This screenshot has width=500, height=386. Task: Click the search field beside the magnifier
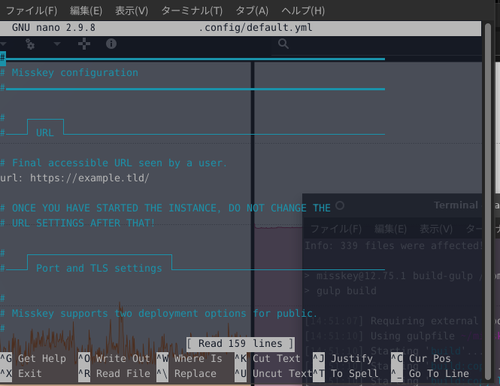pos(377,44)
